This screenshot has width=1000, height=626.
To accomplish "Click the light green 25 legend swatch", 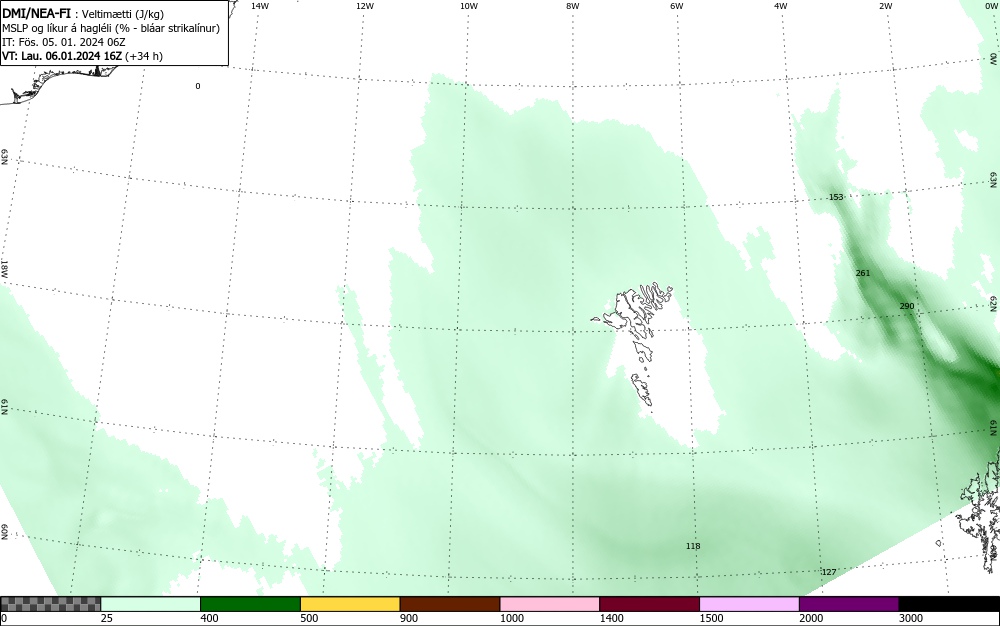I will coord(151,604).
